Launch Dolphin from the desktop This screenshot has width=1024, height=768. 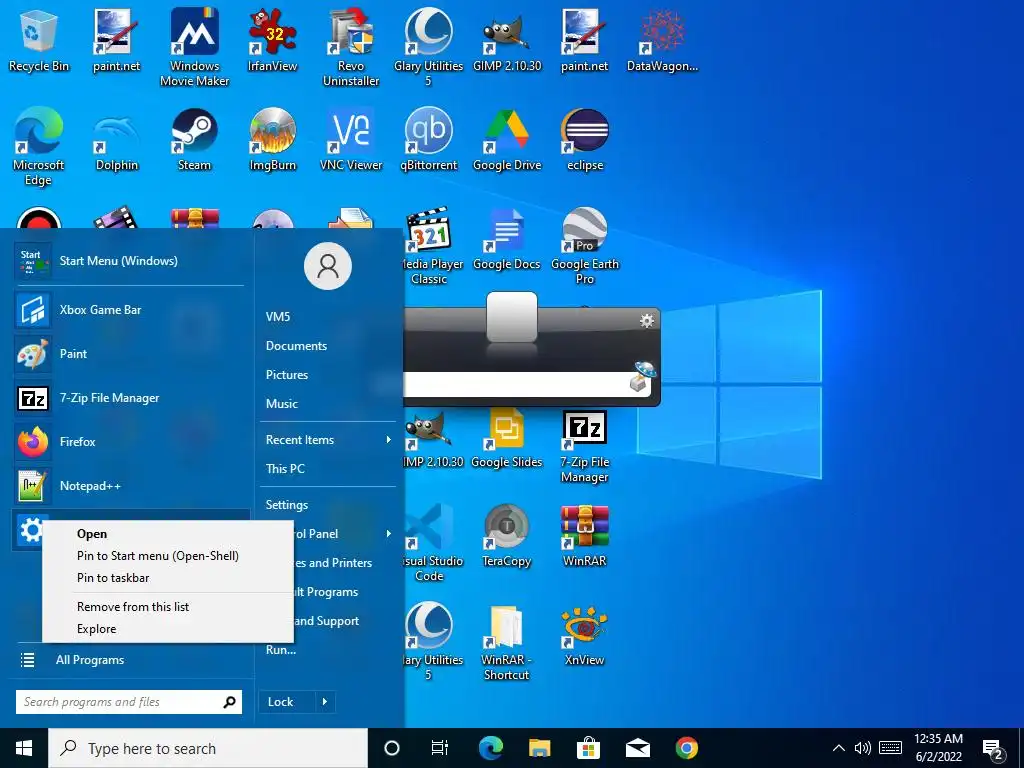(x=117, y=140)
